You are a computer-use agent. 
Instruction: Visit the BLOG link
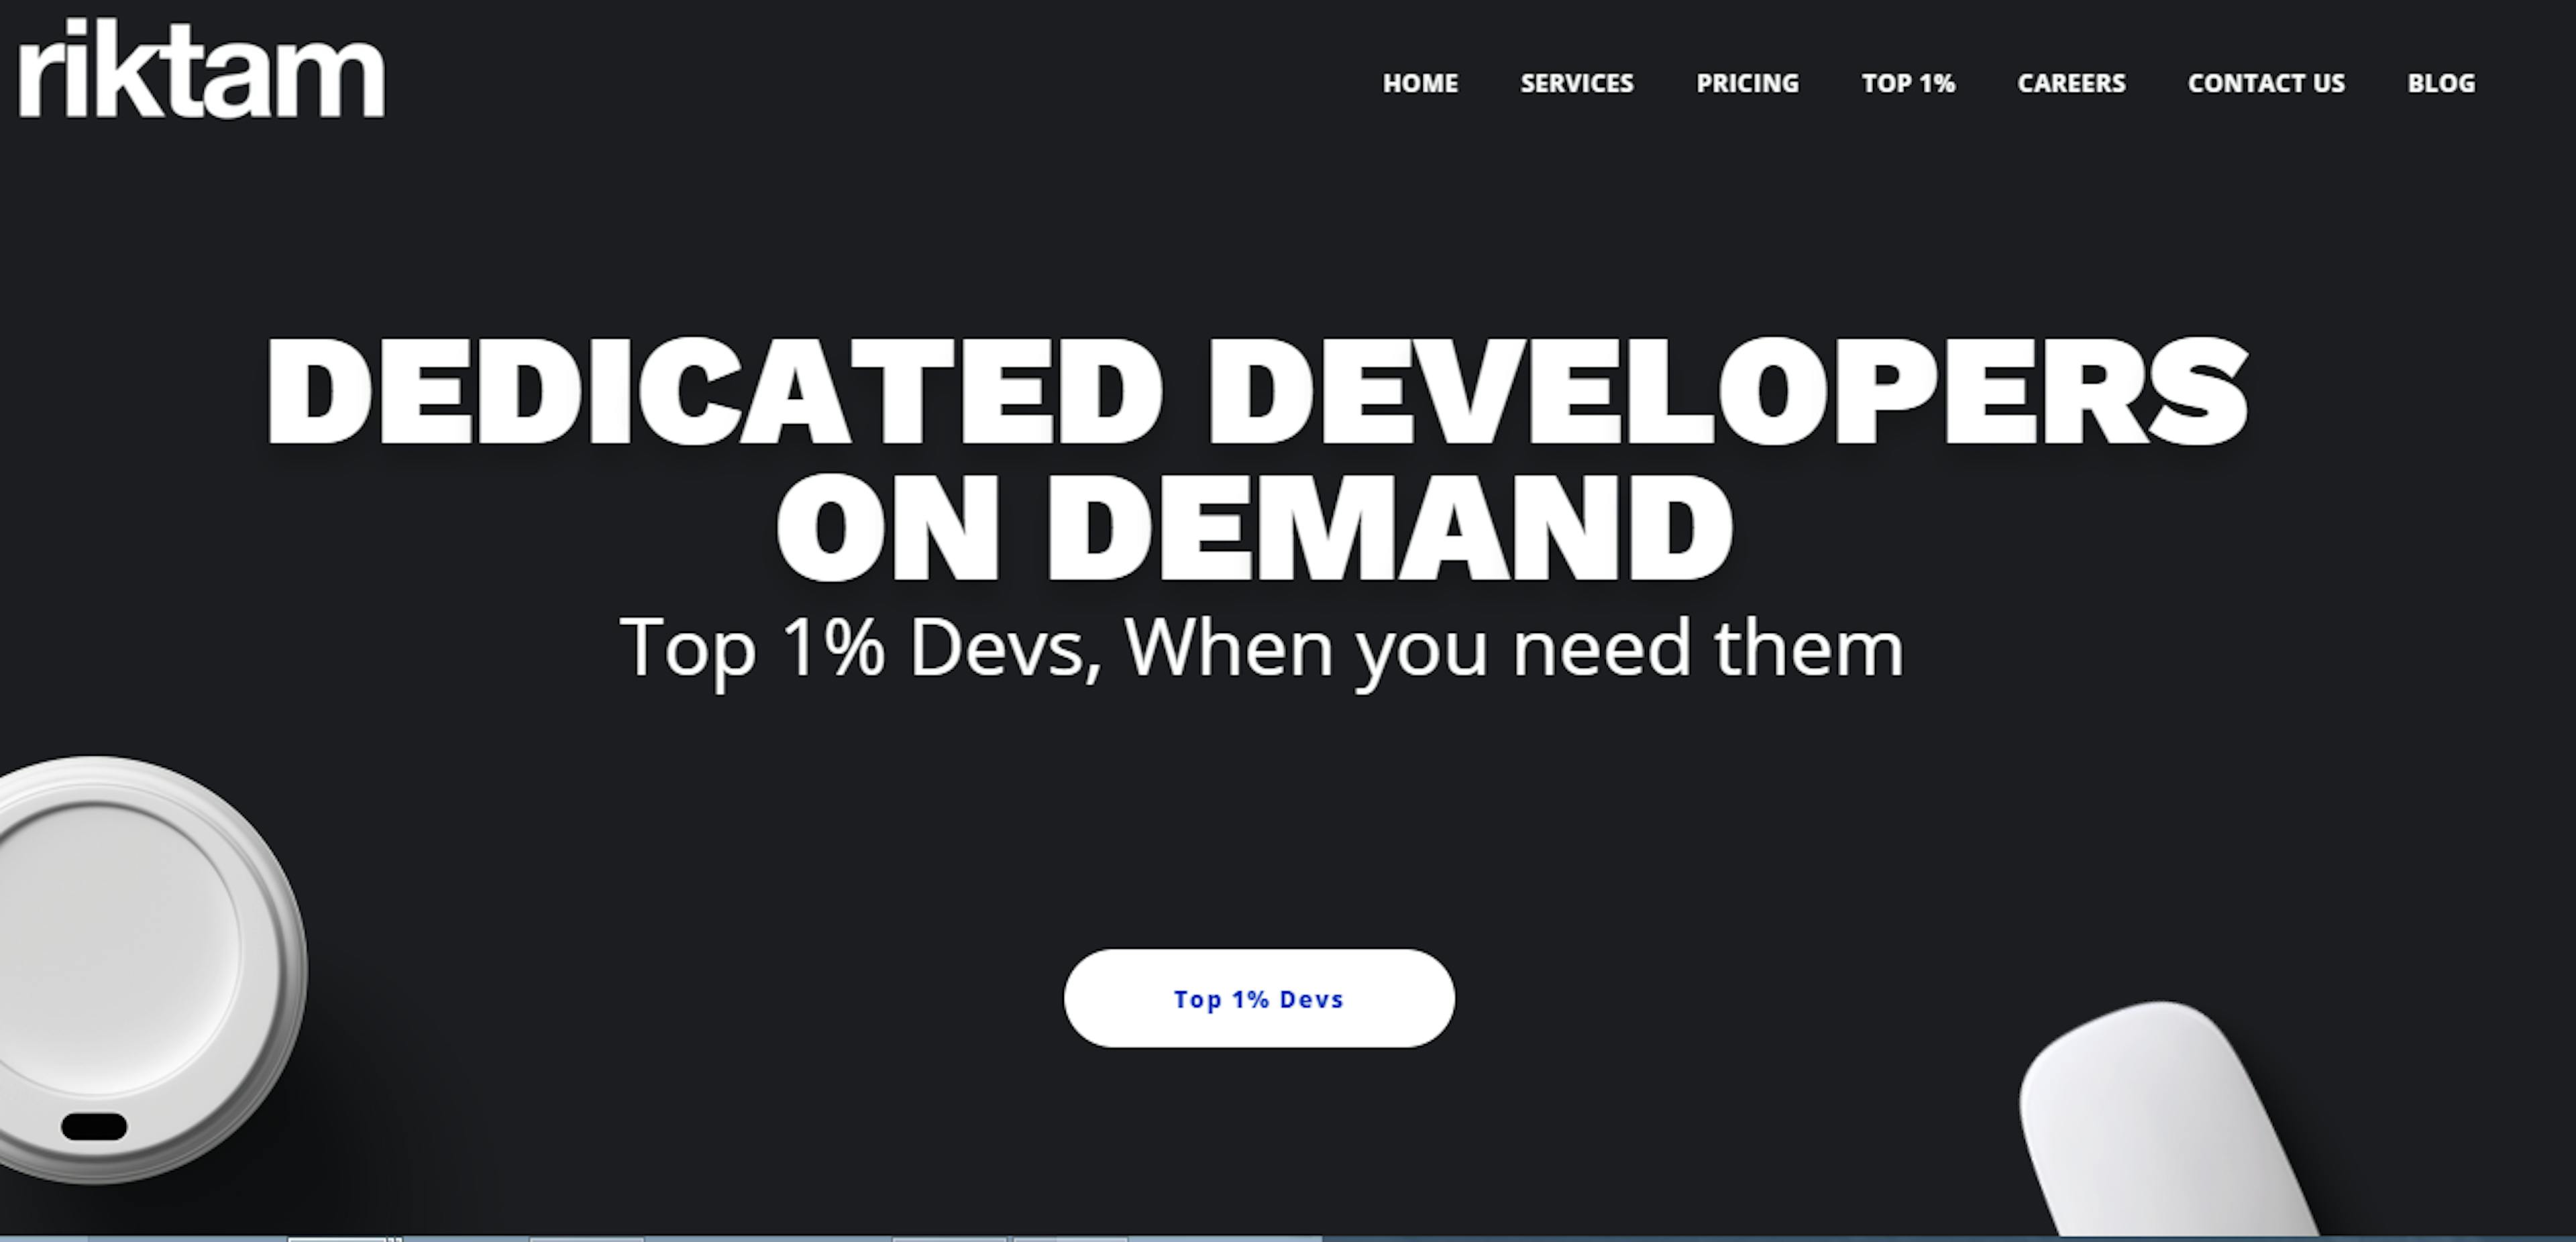point(2441,83)
